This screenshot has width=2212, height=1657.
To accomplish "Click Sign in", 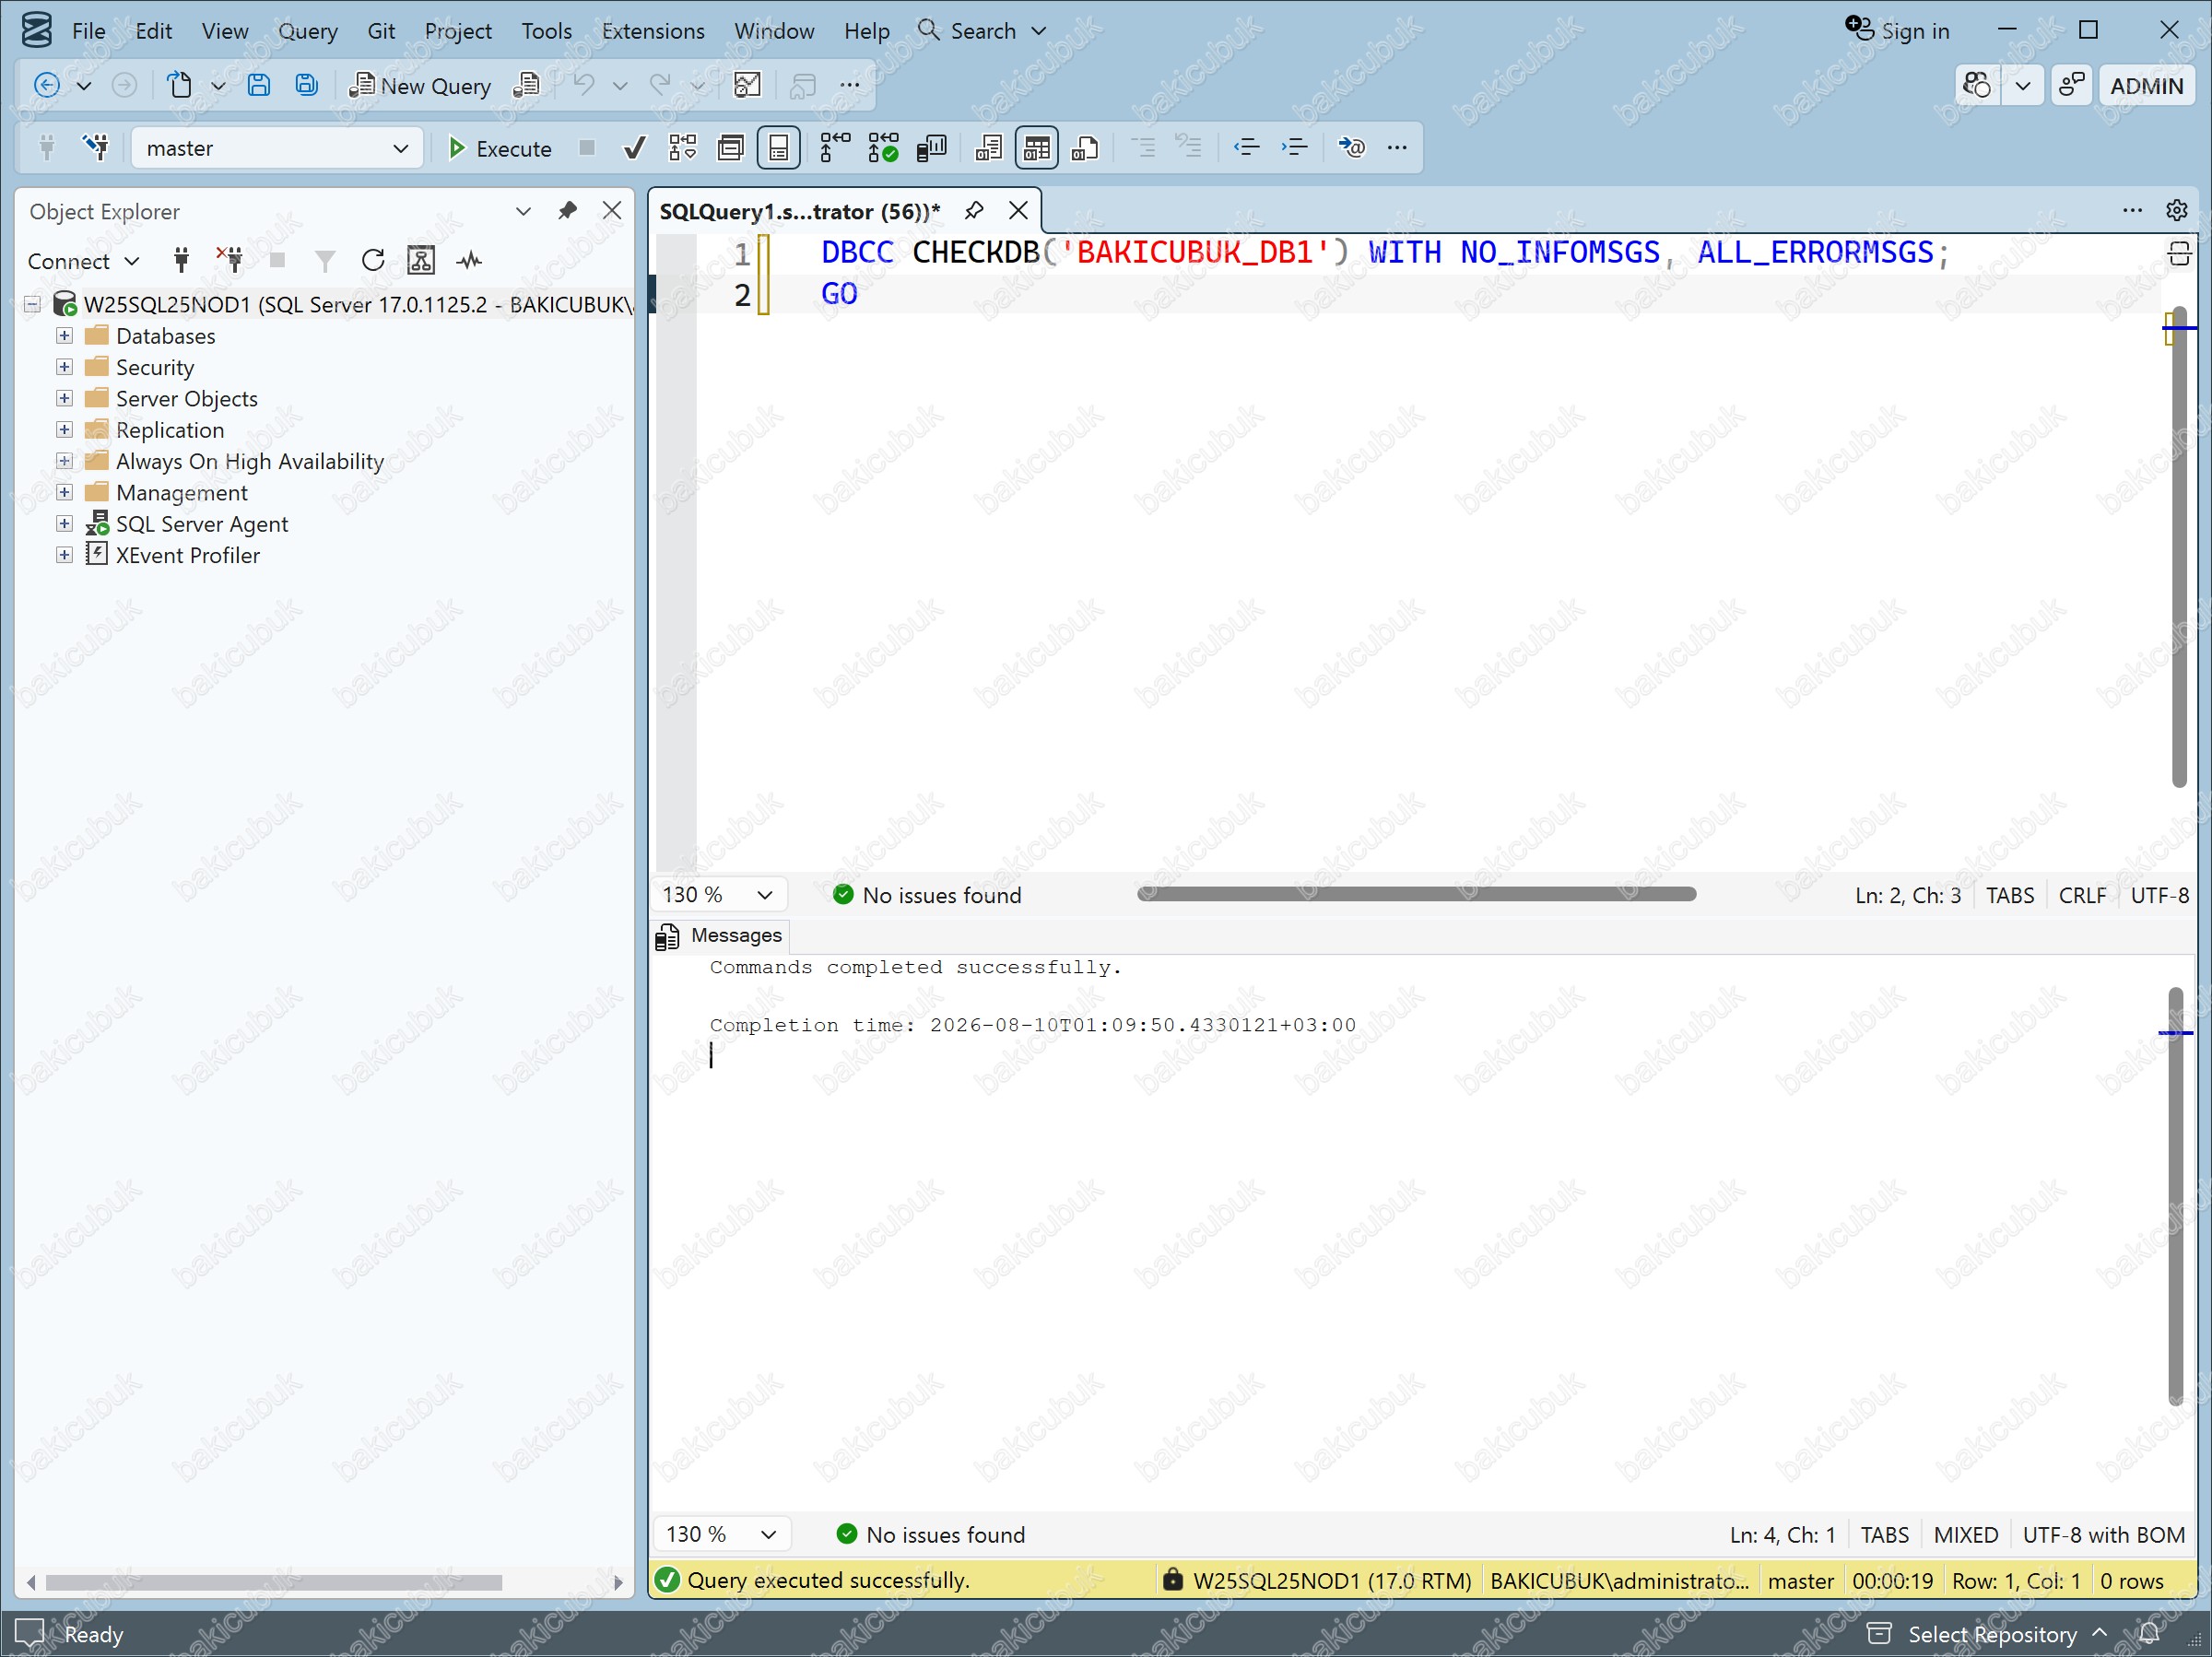I will (1897, 31).
